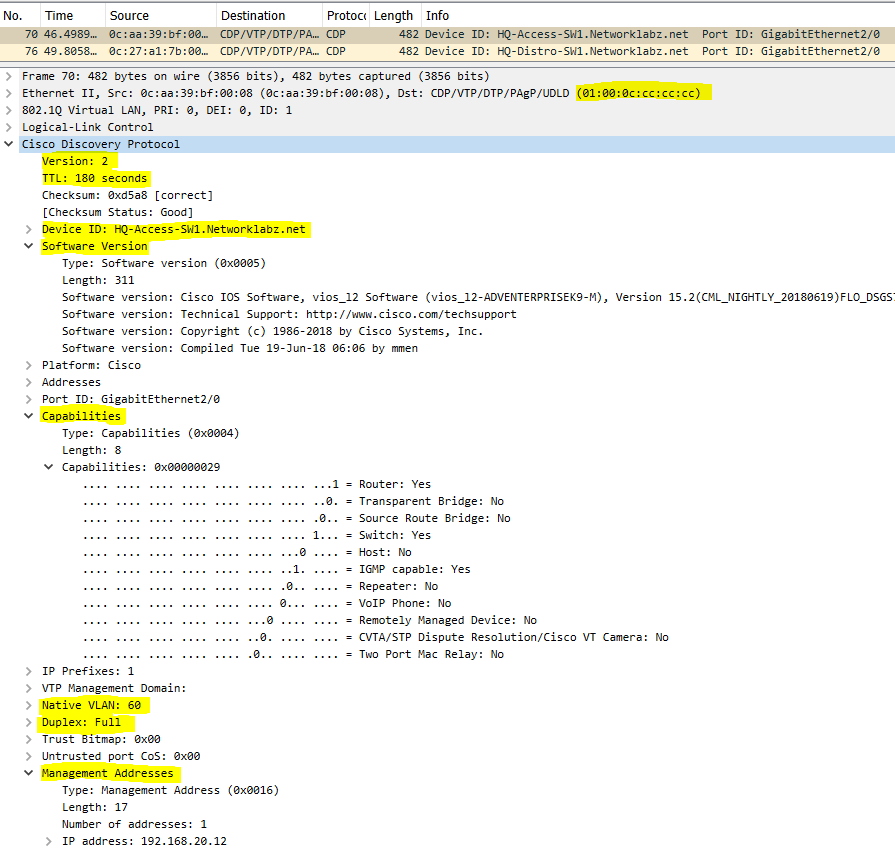
Task: Select the Compiled Tue 19-Jun-18 line
Action: [240, 348]
